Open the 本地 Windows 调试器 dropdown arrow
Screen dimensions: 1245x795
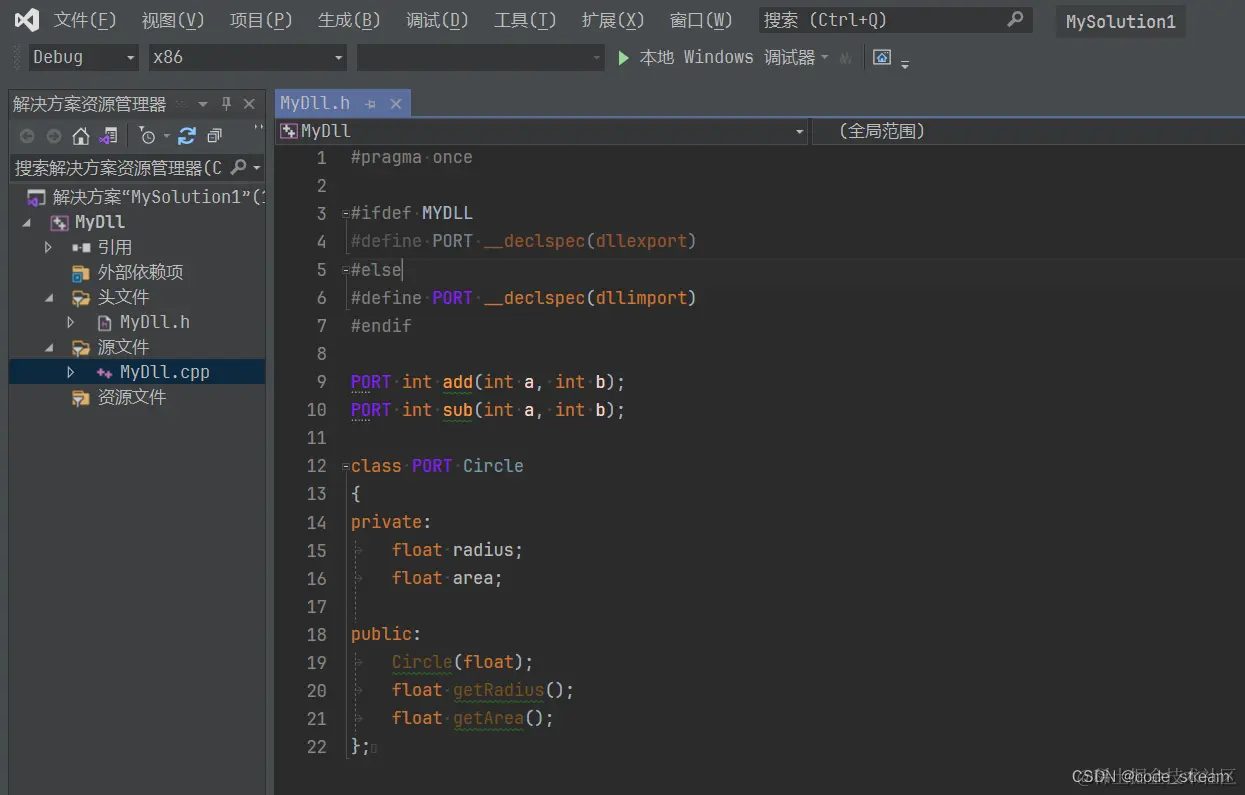click(x=825, y=58)
